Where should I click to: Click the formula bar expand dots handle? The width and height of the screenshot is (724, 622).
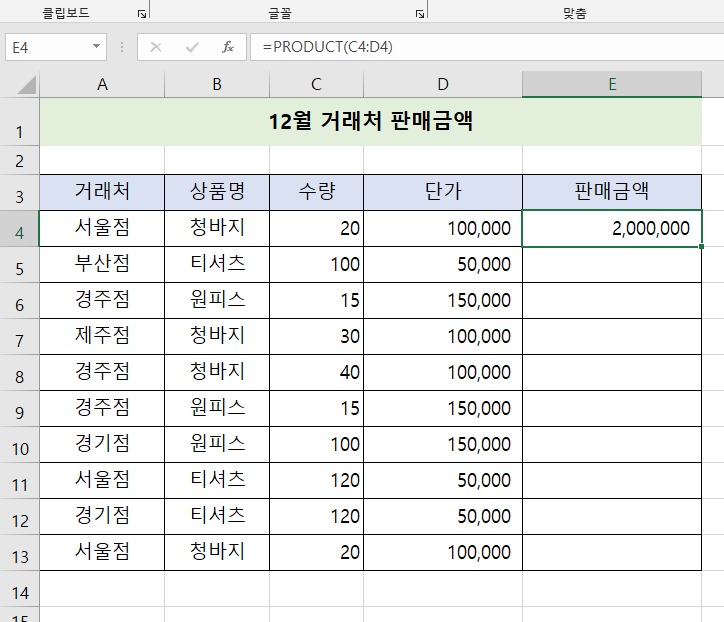(x=122, y=47)
